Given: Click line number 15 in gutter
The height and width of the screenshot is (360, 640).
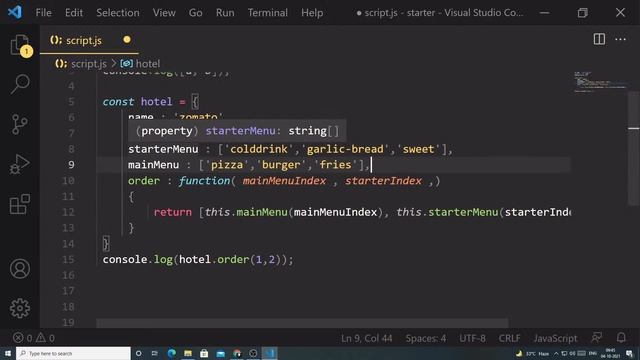Looking at the screenshot, I should point(68,260).
